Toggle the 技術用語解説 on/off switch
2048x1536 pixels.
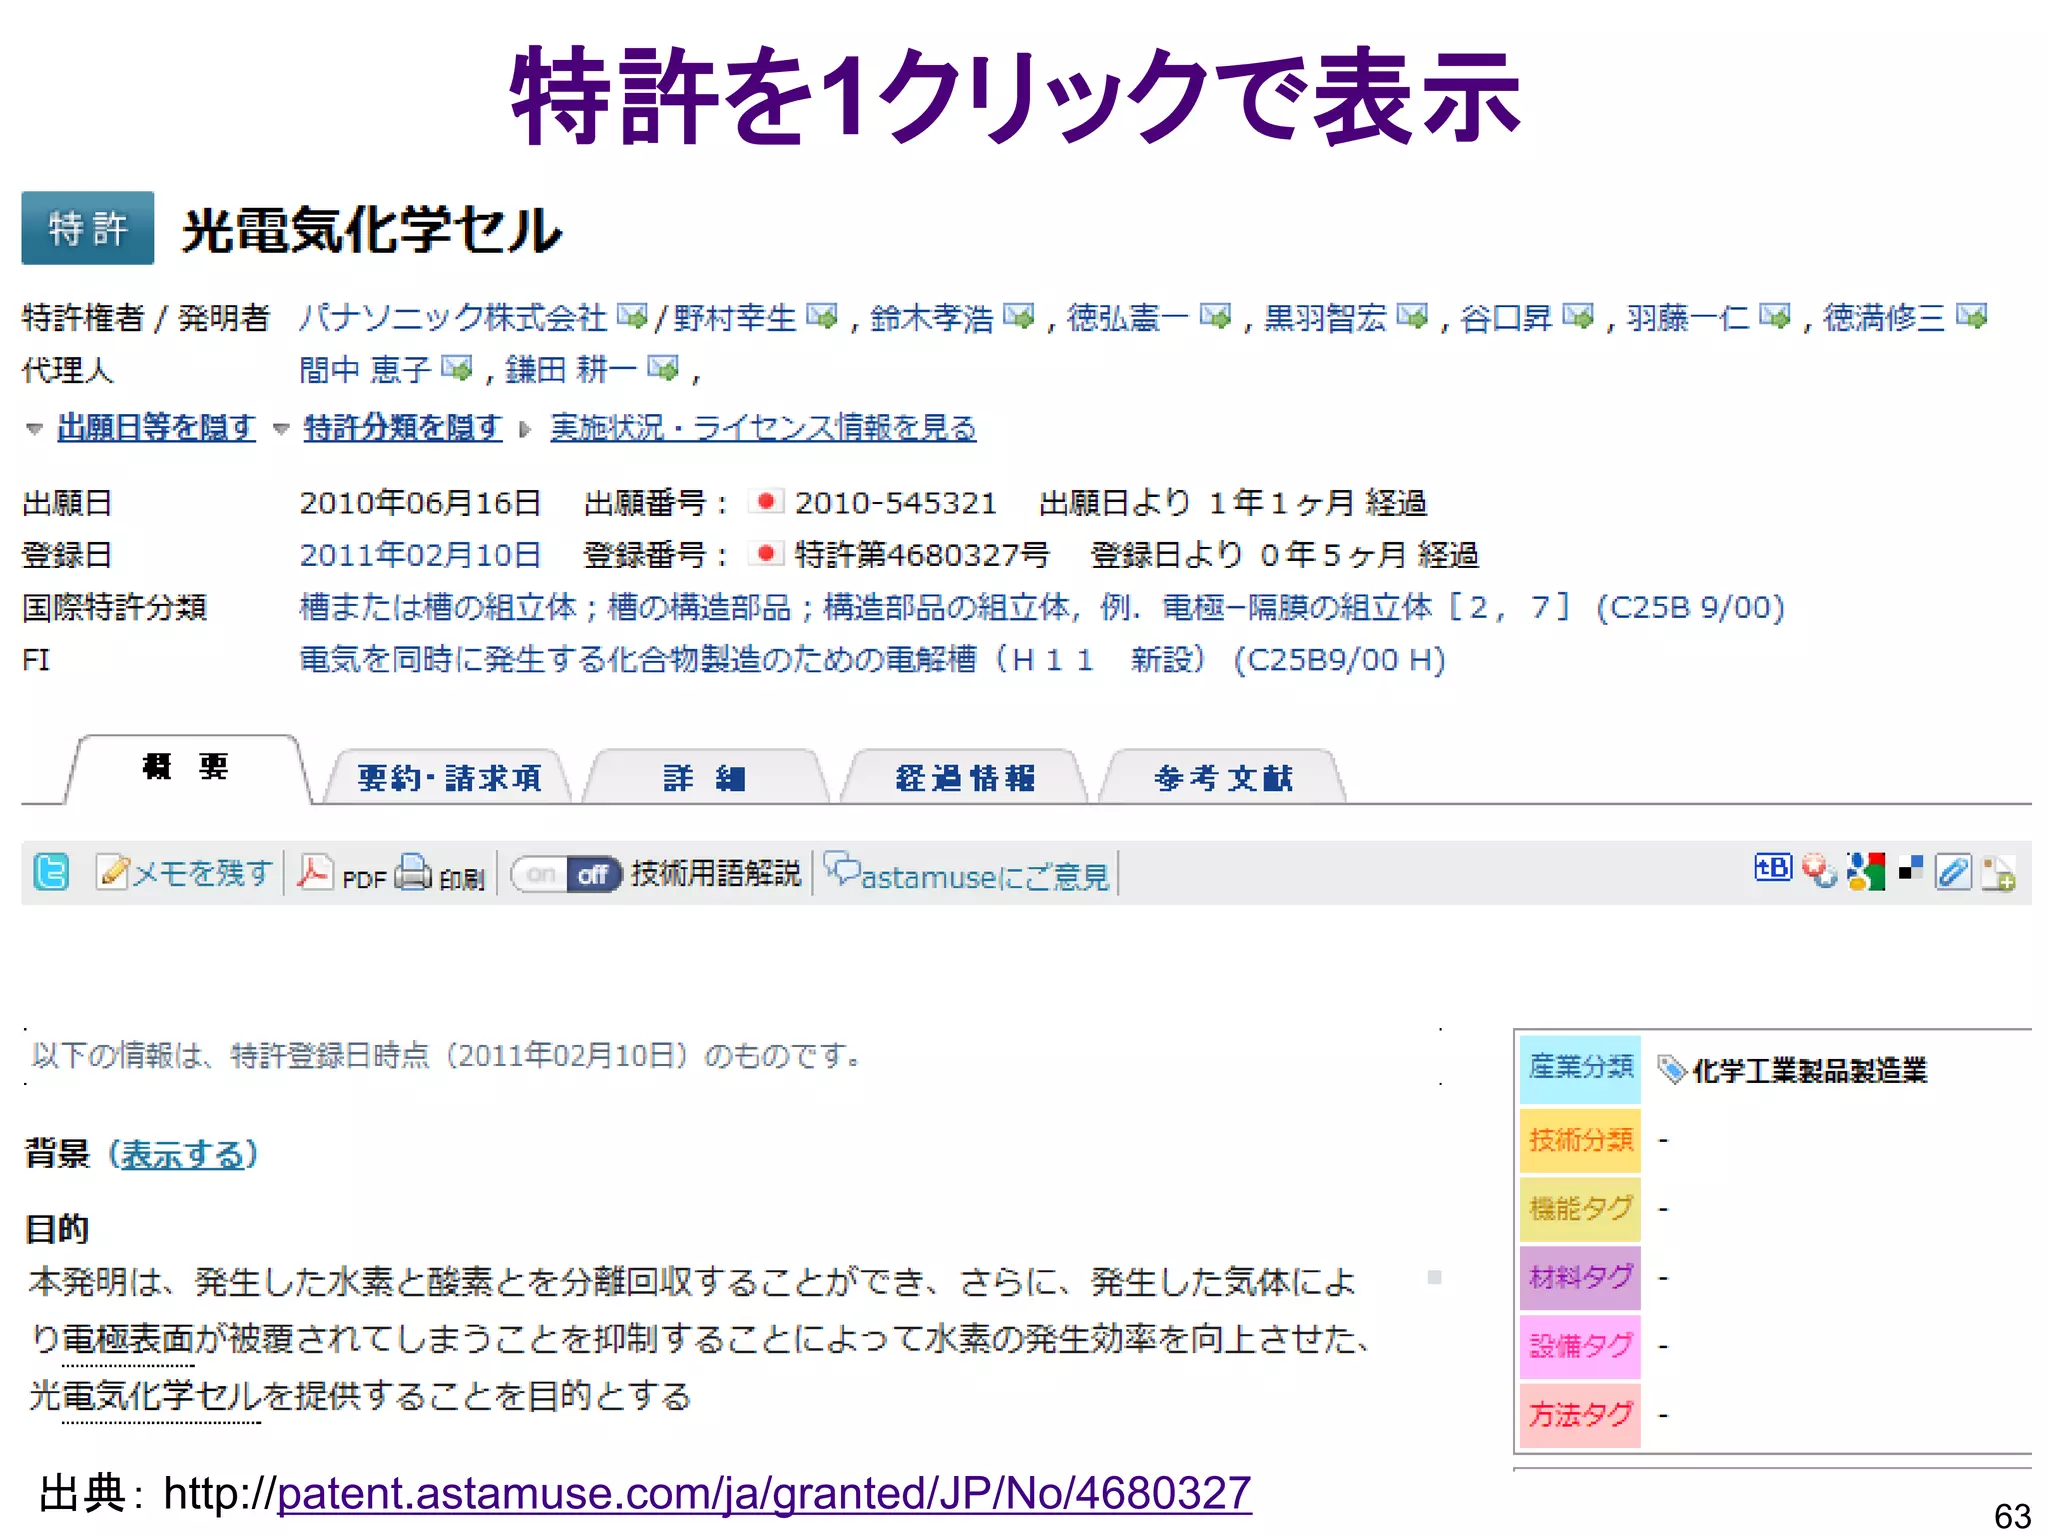click(x=566, y=875)
